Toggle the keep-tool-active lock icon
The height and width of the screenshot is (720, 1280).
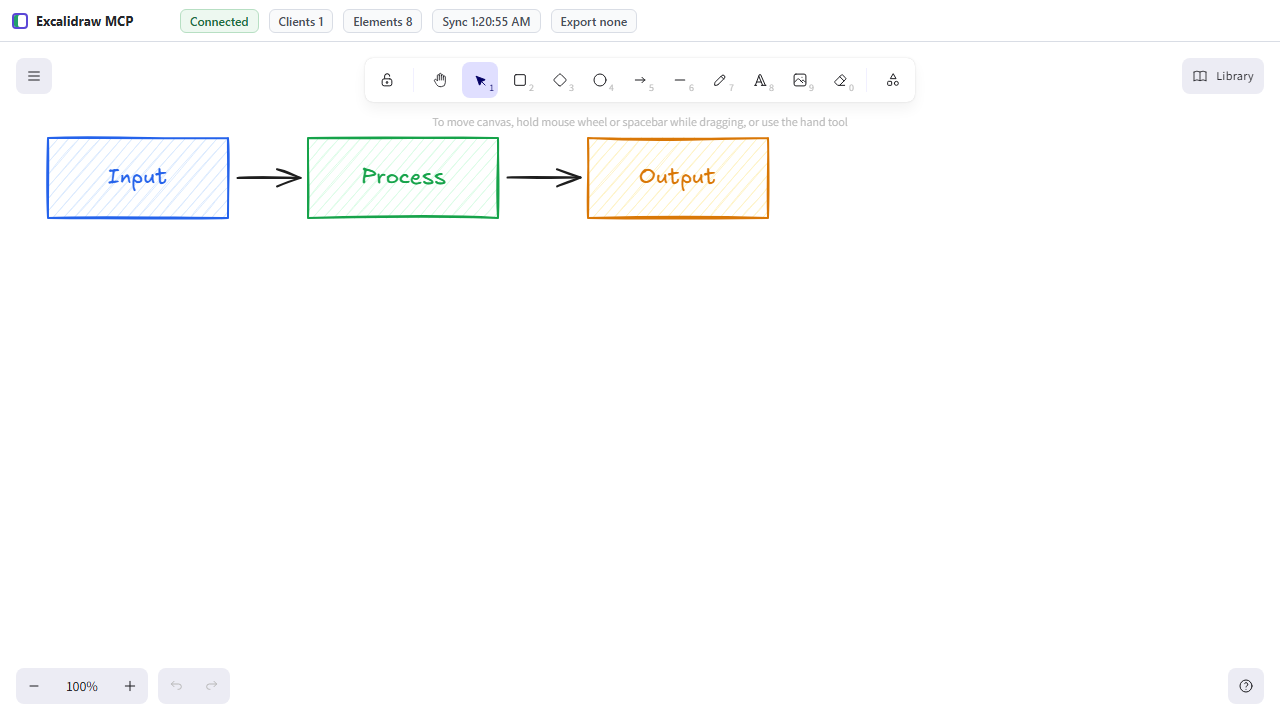pyautogui.click(x=387, y=80)
